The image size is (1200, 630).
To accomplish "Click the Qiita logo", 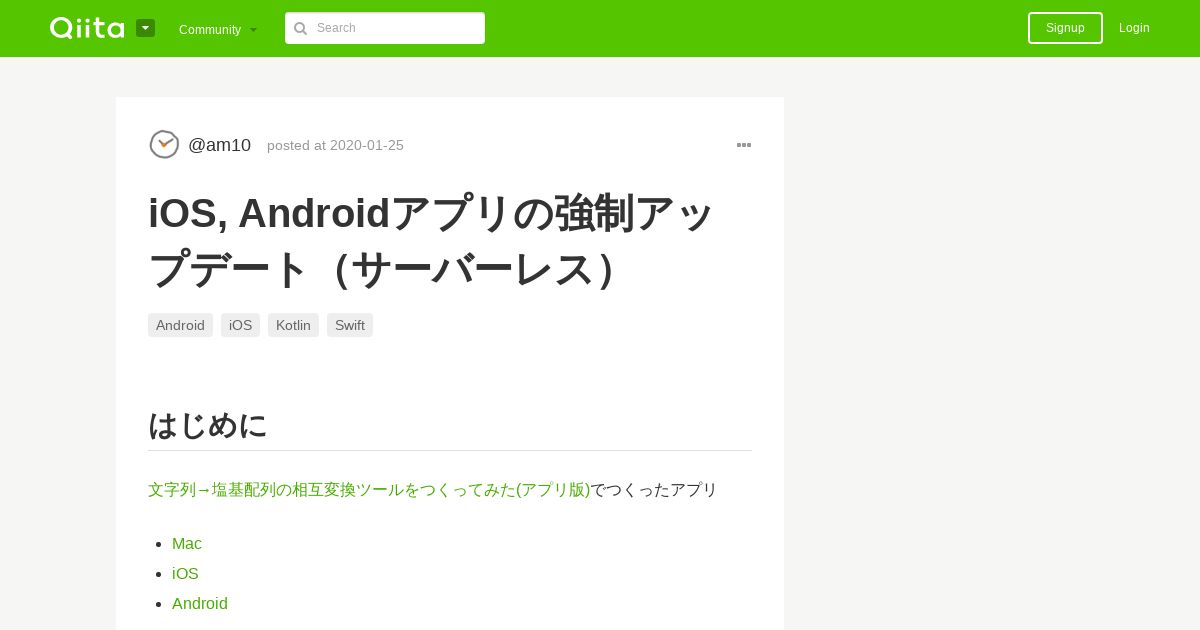I will click(87, 28).
